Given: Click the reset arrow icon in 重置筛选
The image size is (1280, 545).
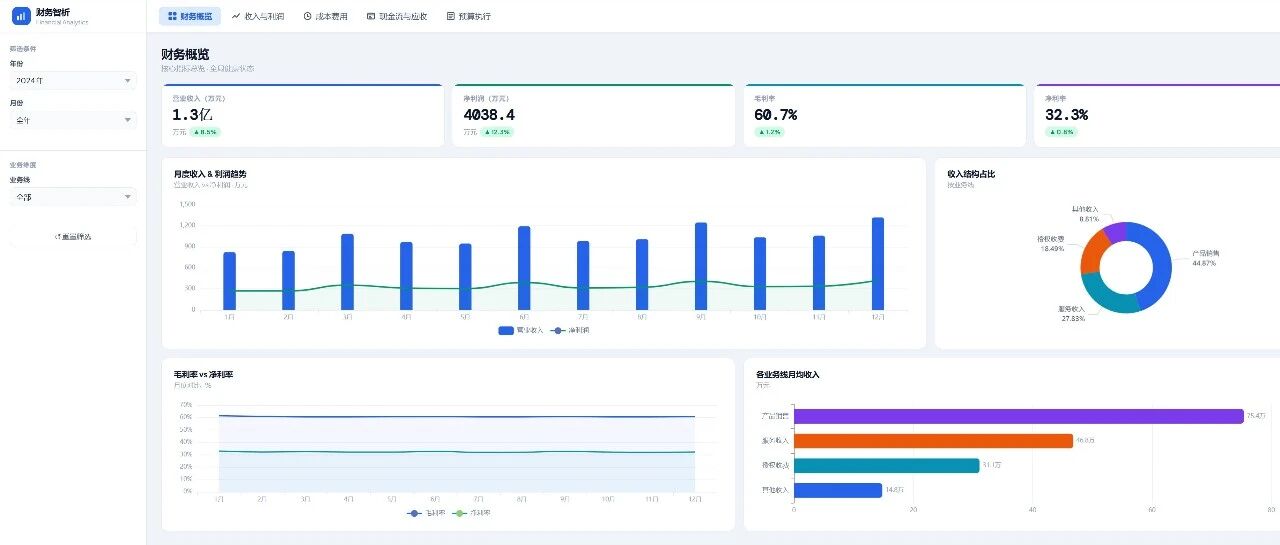Looking at the screenshot, I should [x=57, y=237].
